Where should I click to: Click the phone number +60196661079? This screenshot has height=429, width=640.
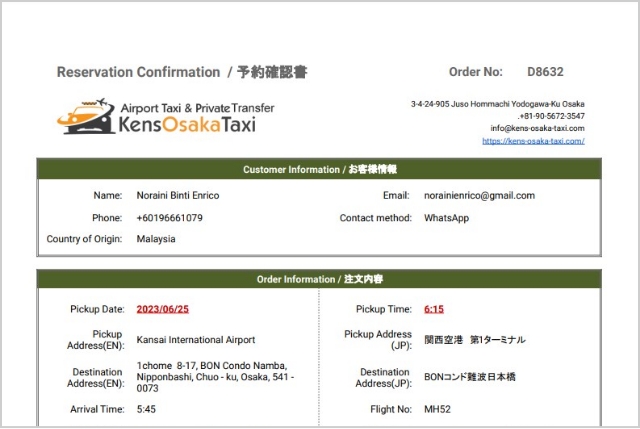click(170, 217)
